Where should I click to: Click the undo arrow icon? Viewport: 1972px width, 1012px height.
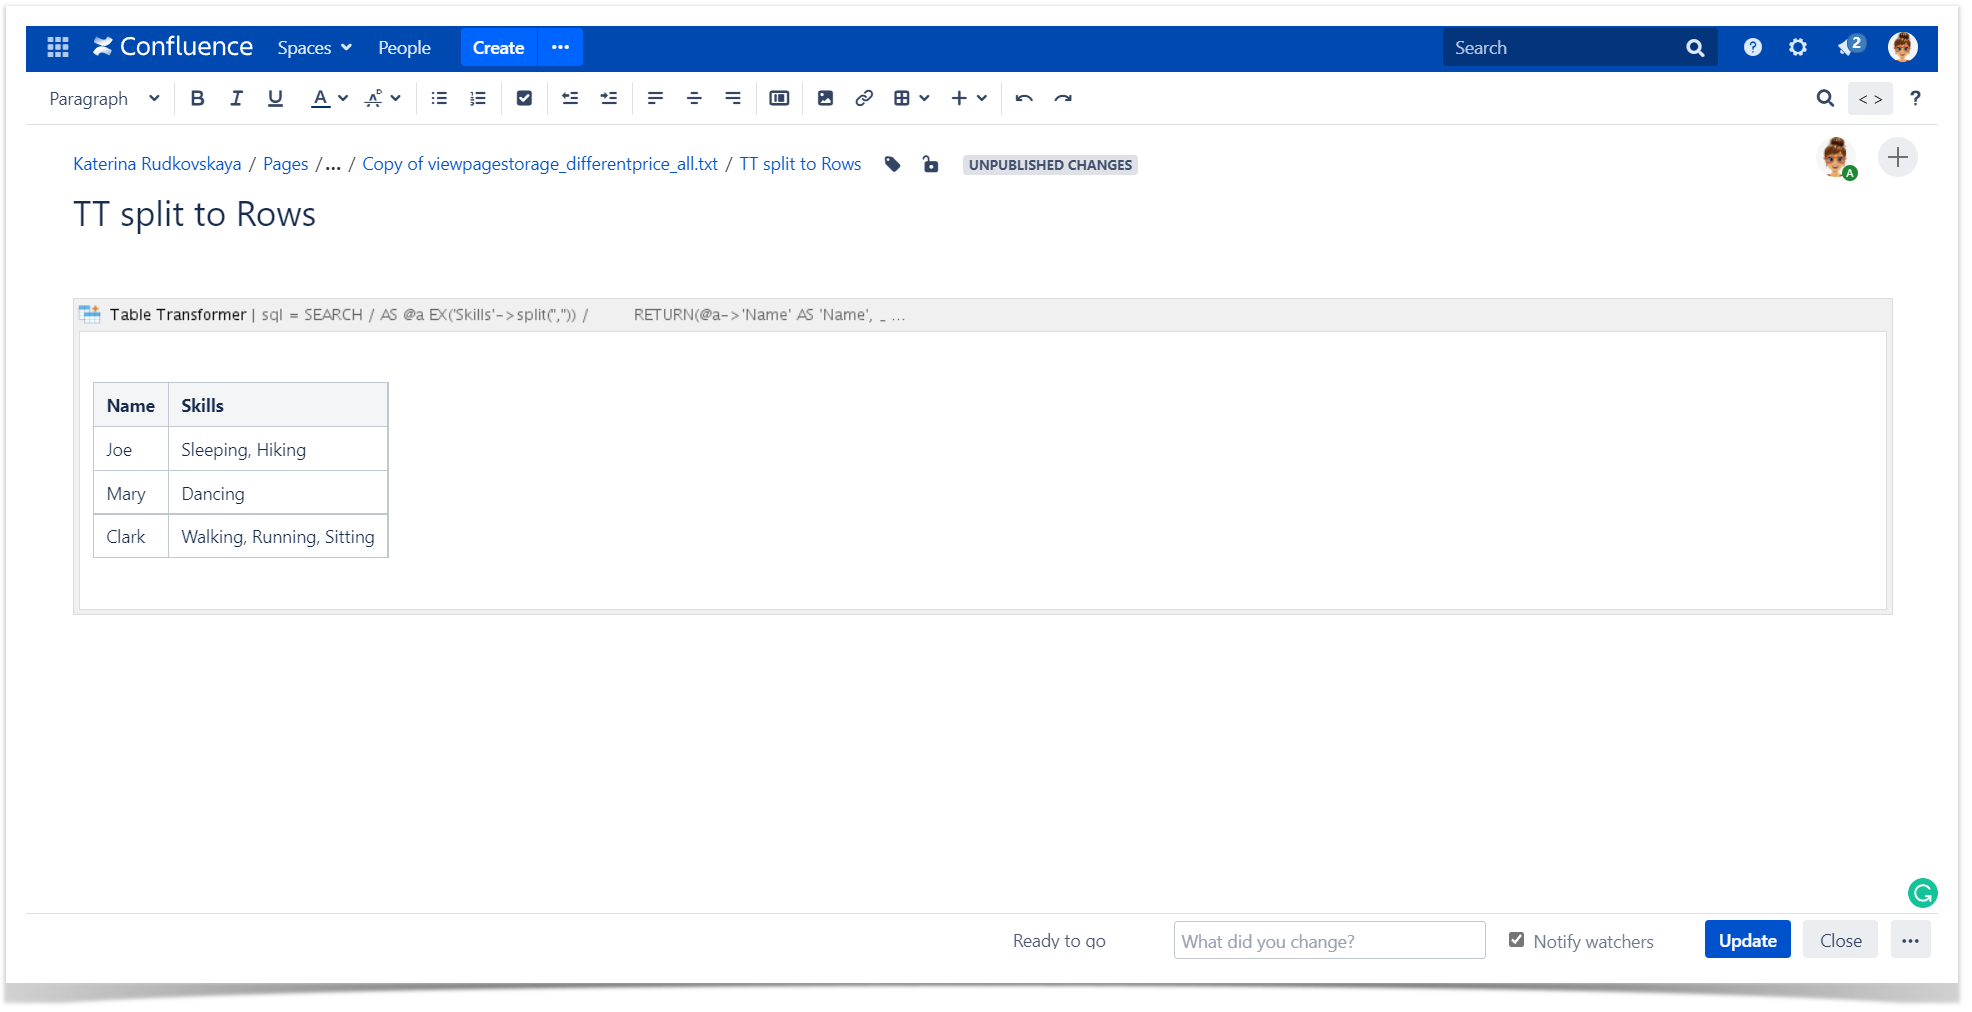click(x=1024, y=98)
